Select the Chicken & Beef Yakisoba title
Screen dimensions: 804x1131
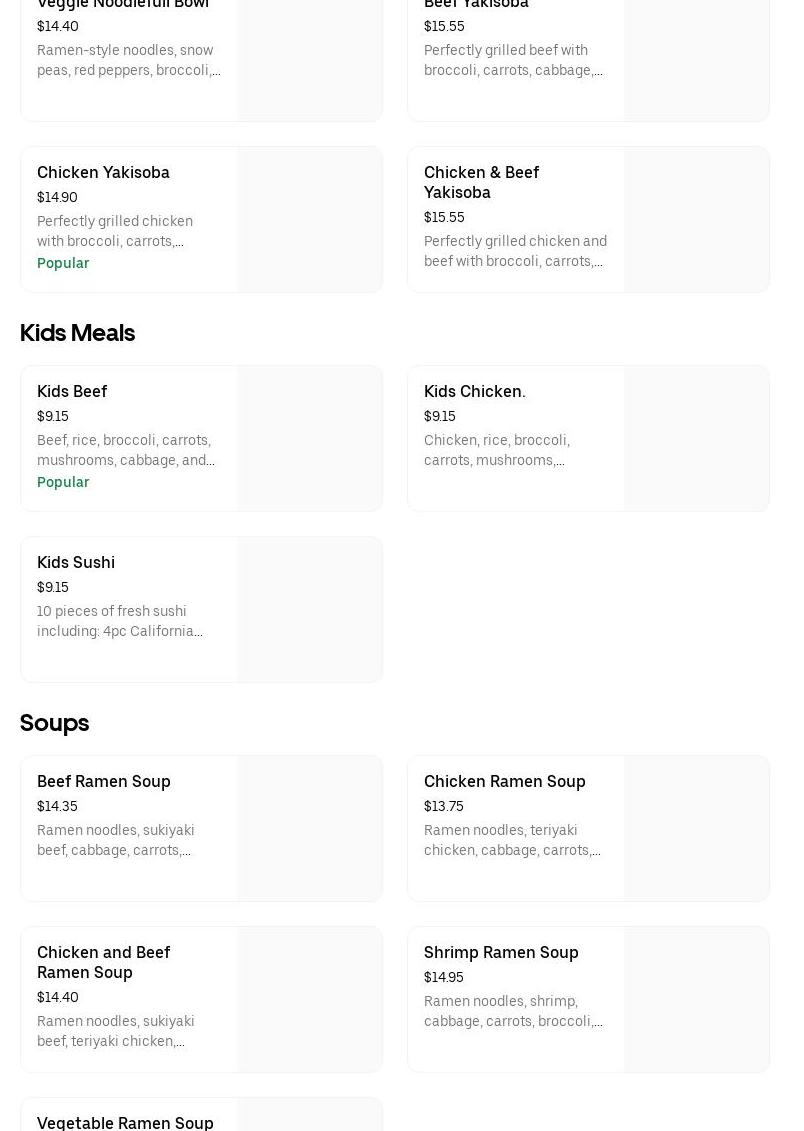(481, 182)
